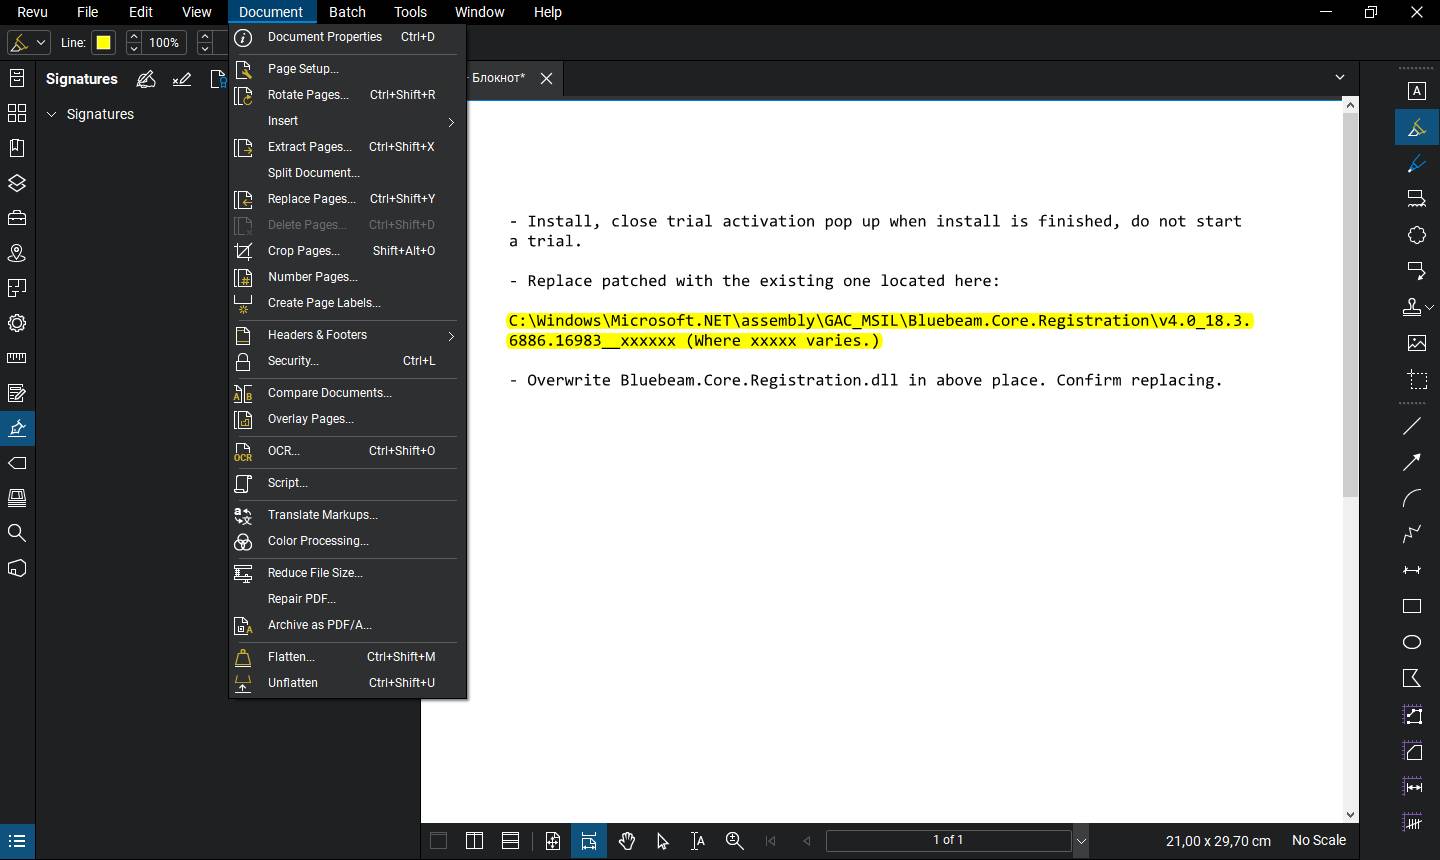
Task: Close the Блокнот document tab
Action: tap(546, 78)
